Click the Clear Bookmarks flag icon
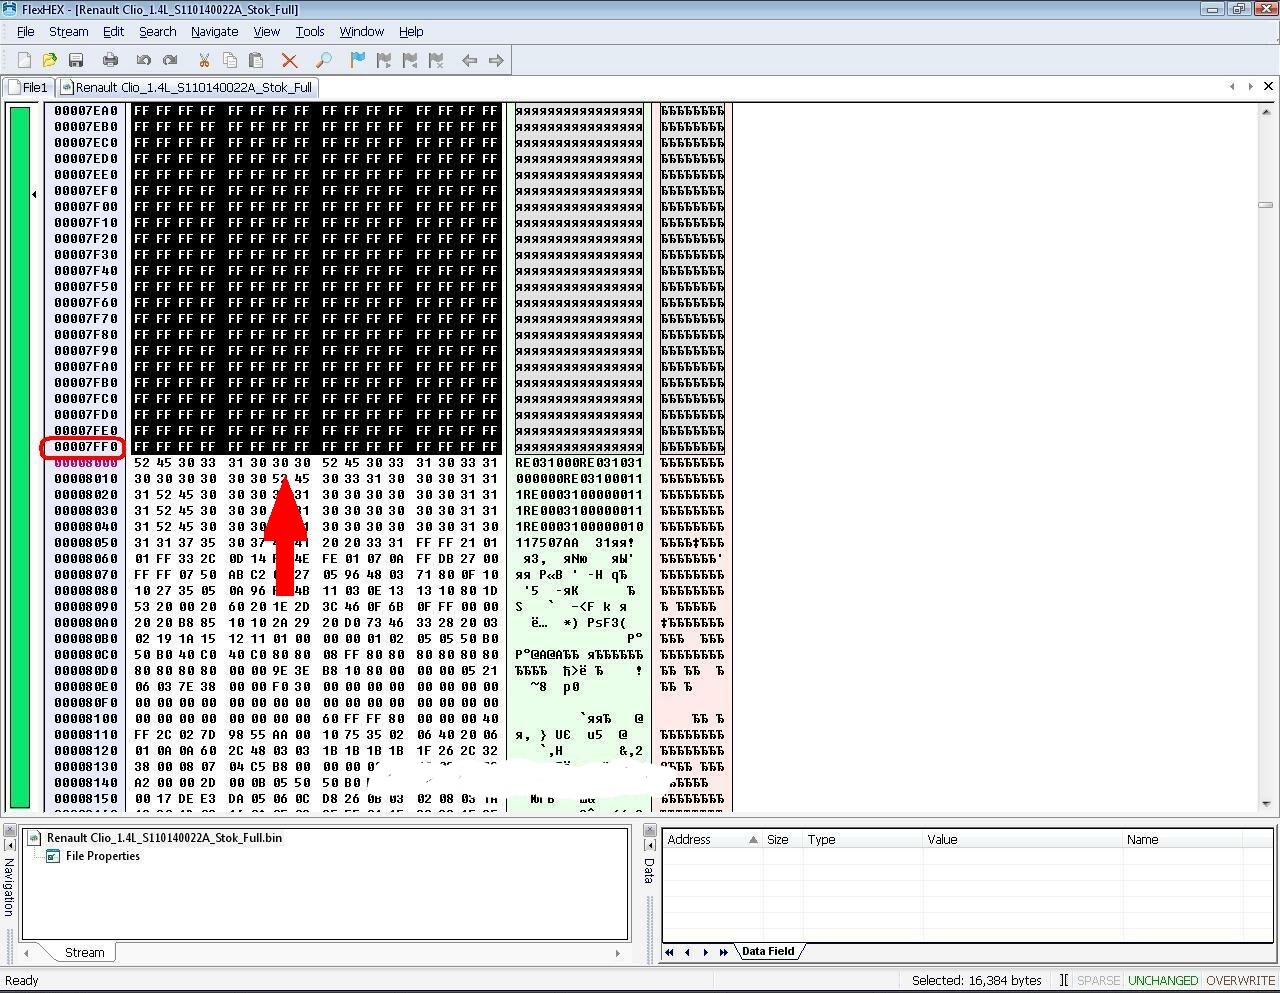Image resolution: width=1280 pixels, height=993 pixels. 436,60
